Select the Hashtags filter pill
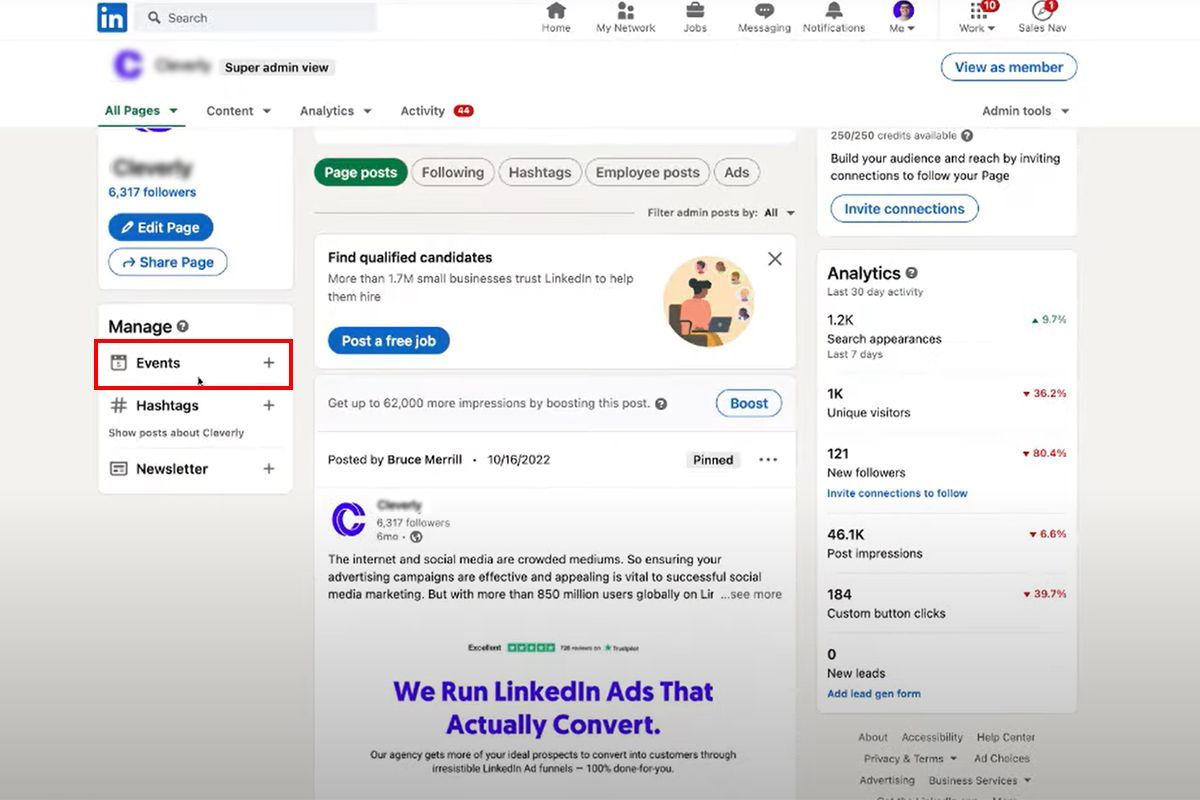This screenshot has height=800, width=1200. [x=540, y=172]
